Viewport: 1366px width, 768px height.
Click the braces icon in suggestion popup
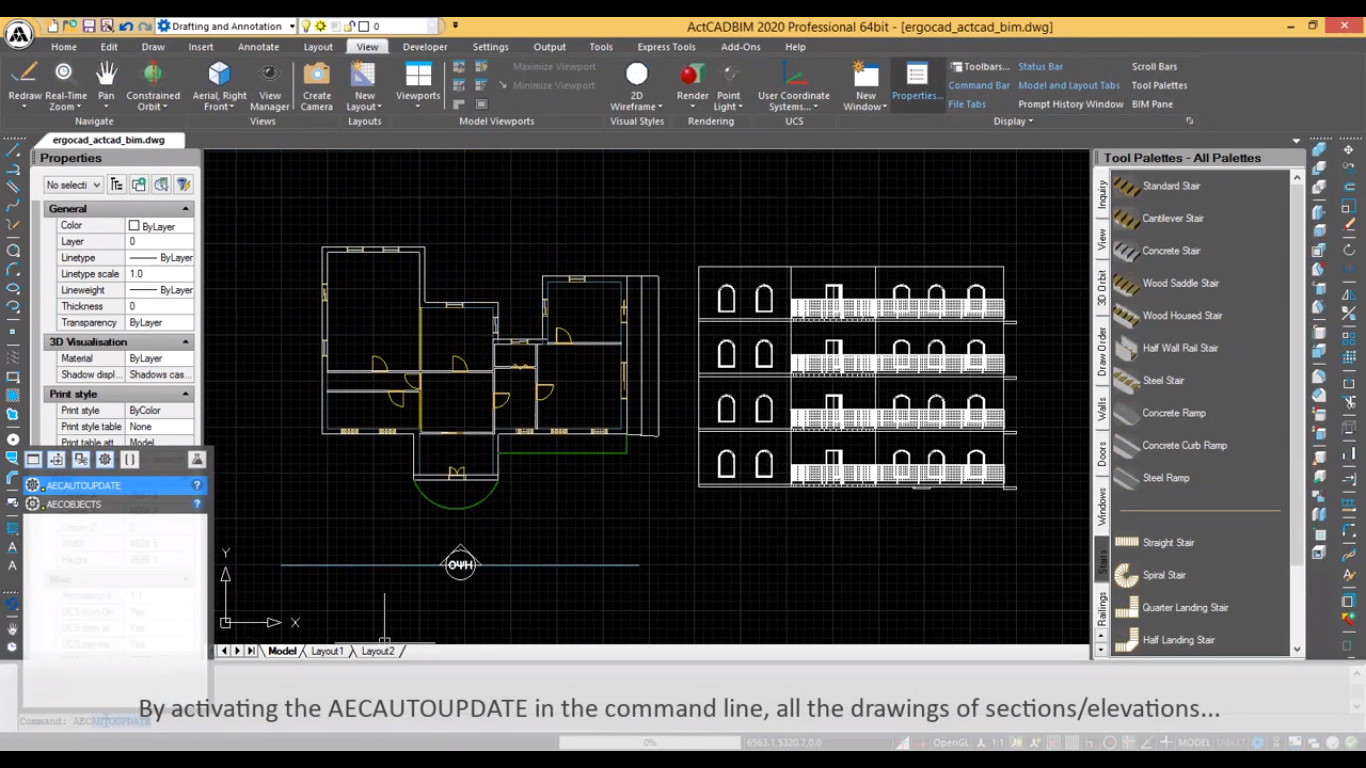(x=129, y=460)
